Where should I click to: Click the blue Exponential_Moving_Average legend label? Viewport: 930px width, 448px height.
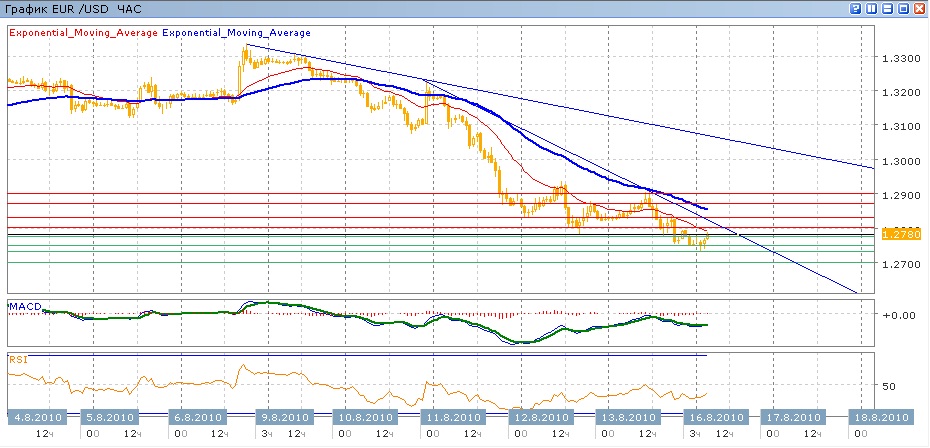[235, 32]
